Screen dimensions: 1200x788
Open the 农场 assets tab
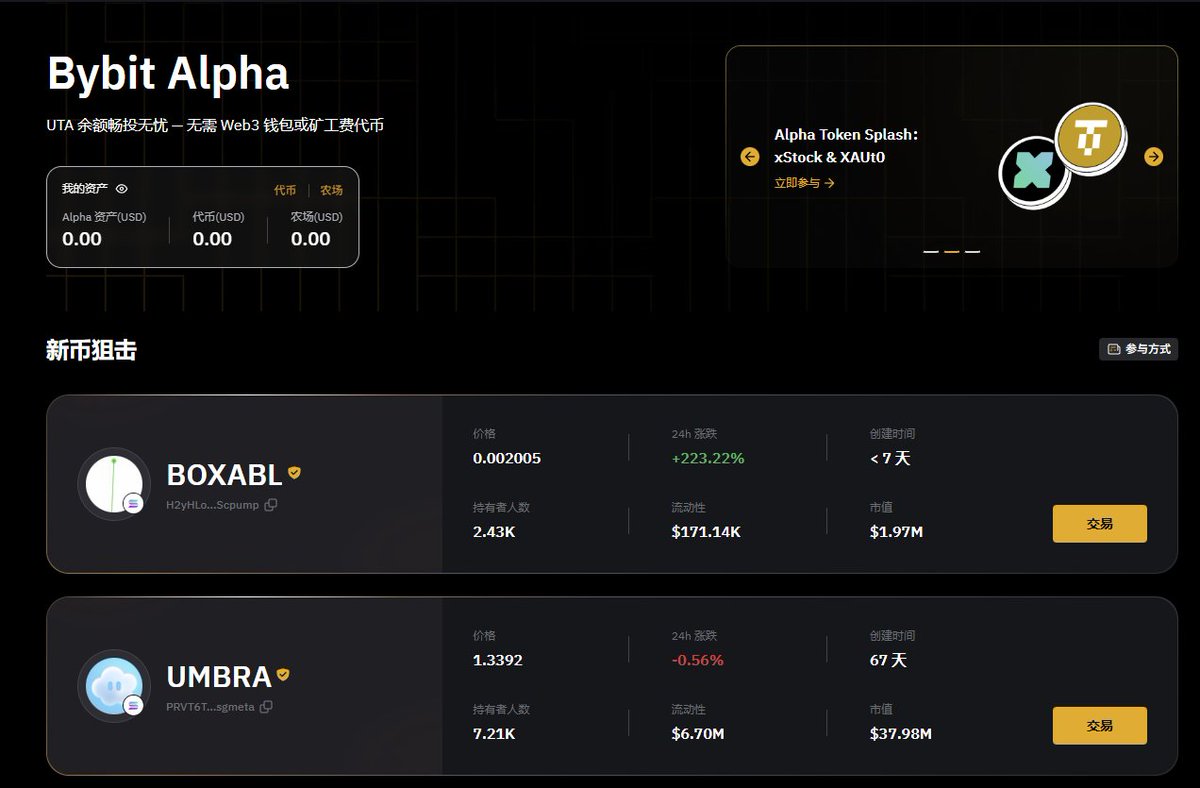pyautogui.click(x=331, y=190)
